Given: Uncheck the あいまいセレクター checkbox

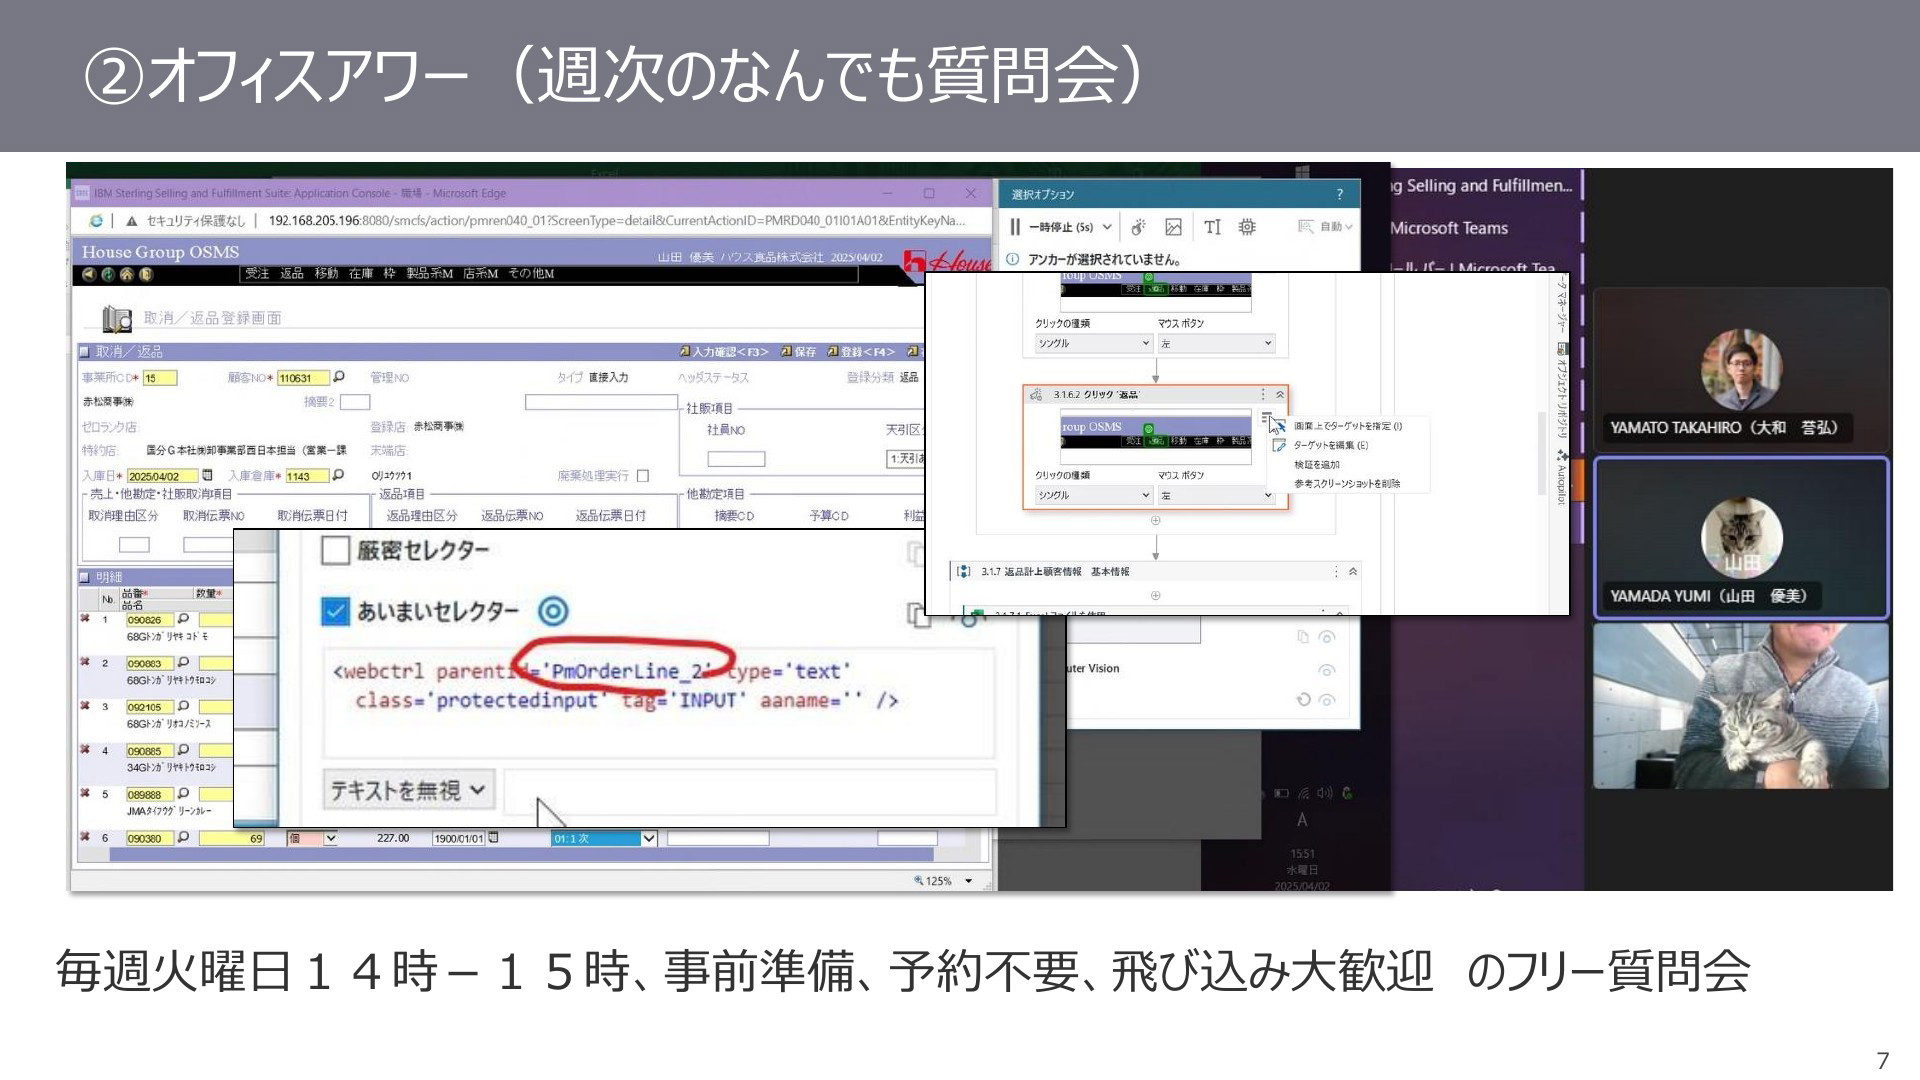Looking at the screenshot, I should (335, 611).
